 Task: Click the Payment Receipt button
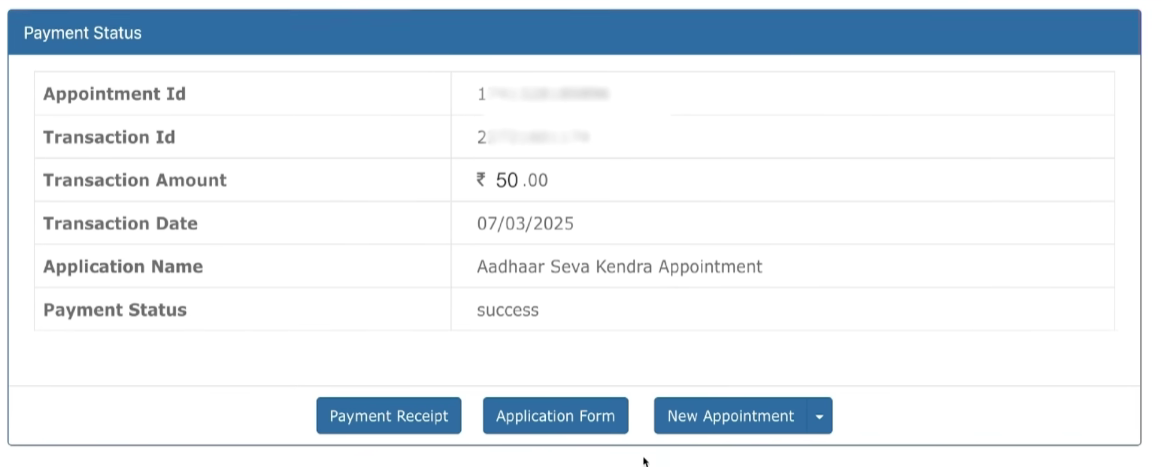point(389,416)
